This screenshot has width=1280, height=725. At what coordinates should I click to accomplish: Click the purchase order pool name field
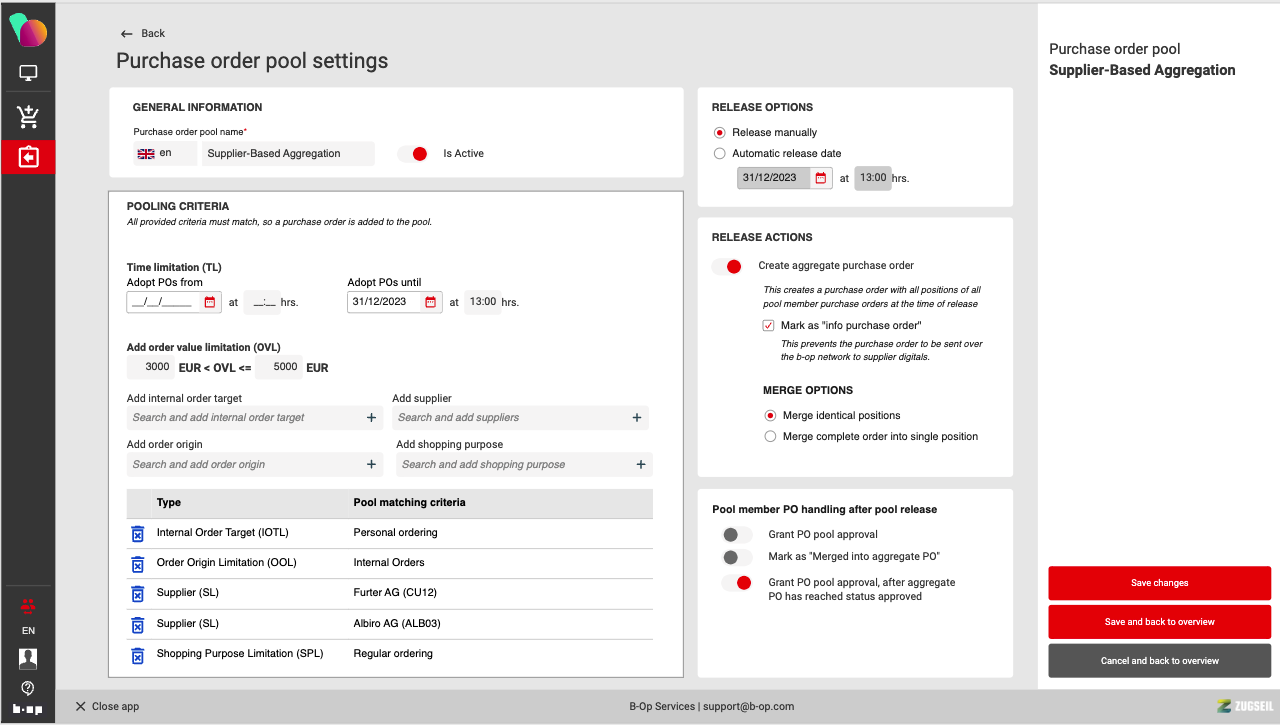287,154
